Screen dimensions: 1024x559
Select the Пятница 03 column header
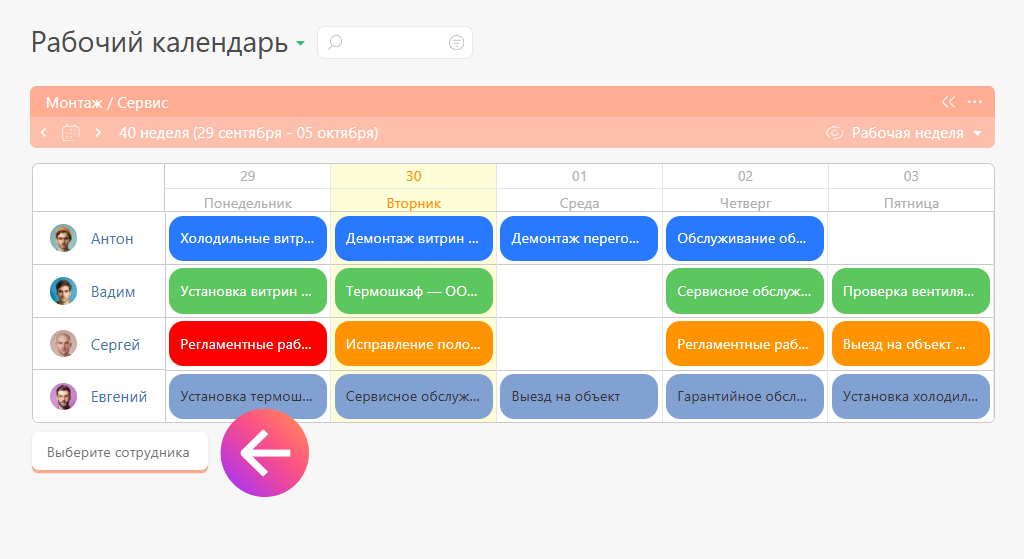tap(911, 188)
